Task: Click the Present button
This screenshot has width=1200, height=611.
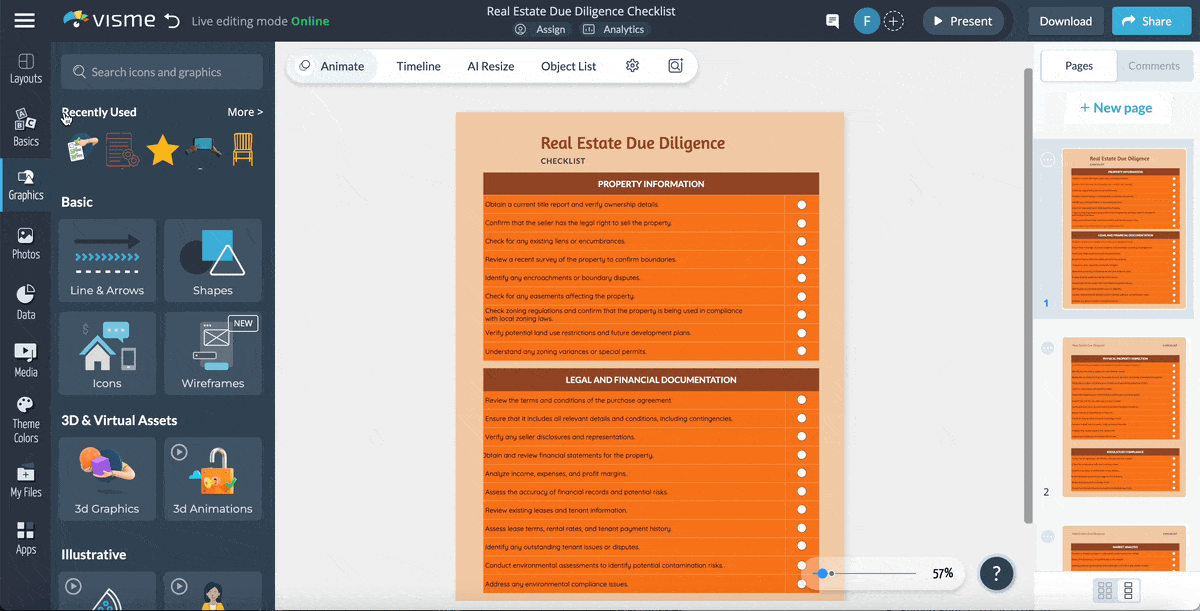Action: coord(963,20)
